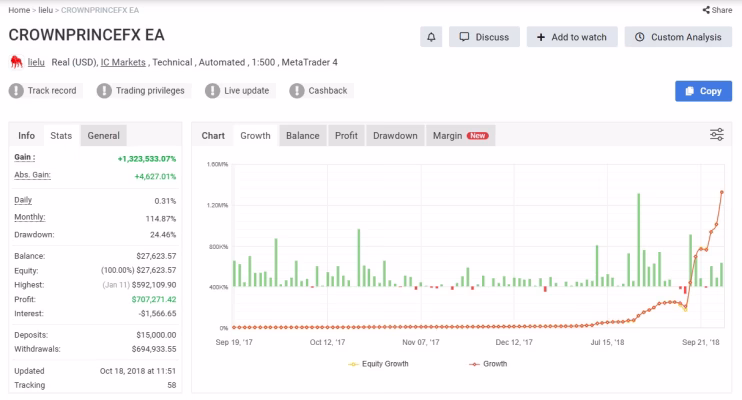Image resolution: width=742 pixels, height=400 pixels.
Task: Switch to the Balance chart tab
Action: [x=302, y=135]
